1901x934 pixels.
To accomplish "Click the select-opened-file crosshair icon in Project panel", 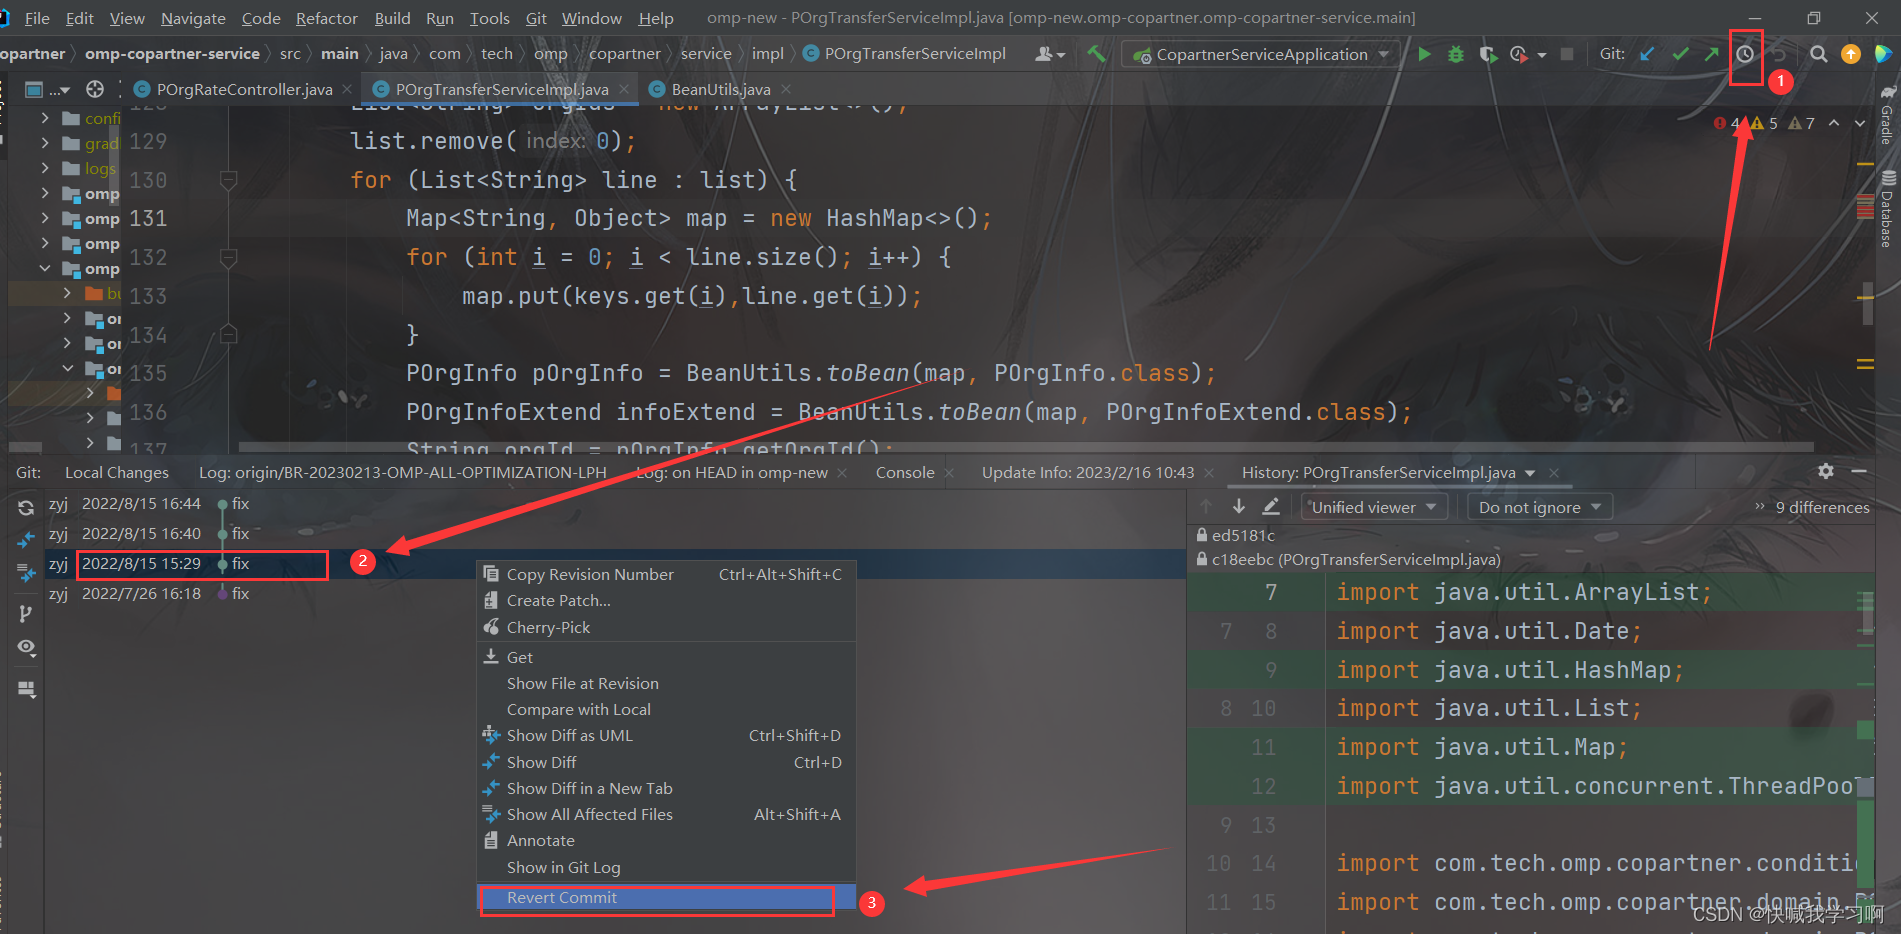I will click(x=95, y=89).
